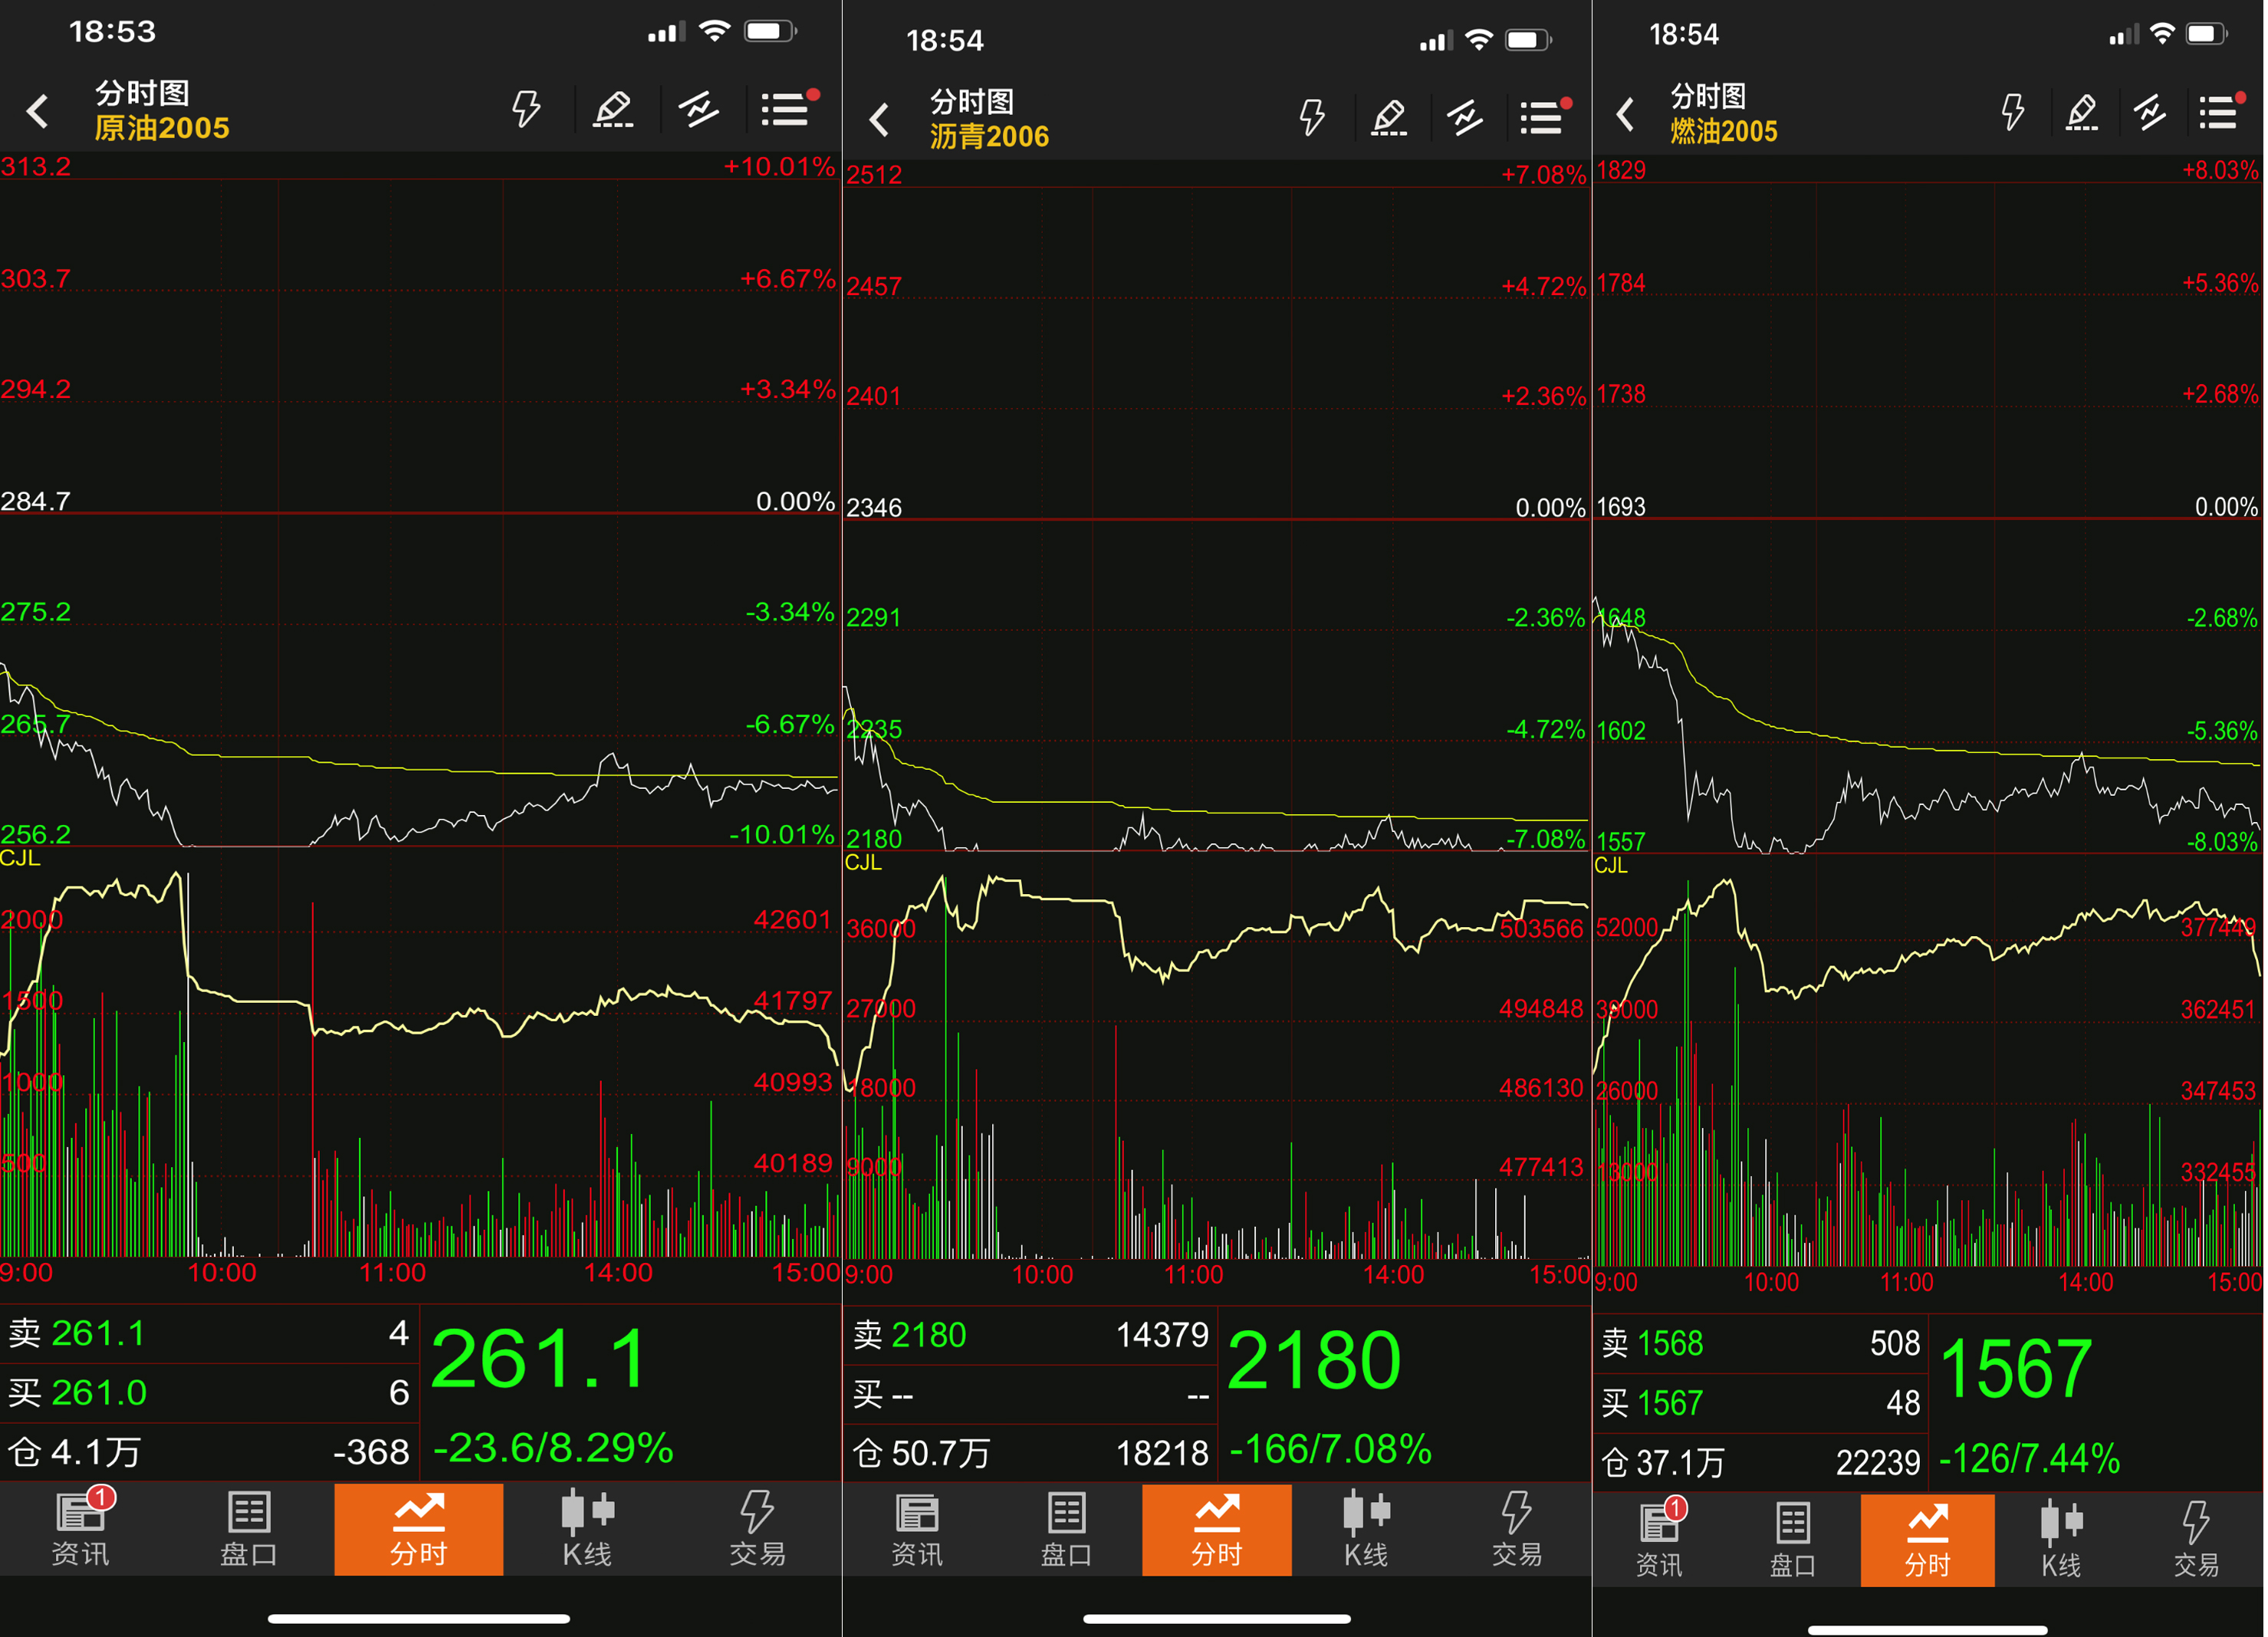Screen dimensions: 2268x1637
Task: Tap CJL volume indicator label in 原油2005
Action: [20, 858]
